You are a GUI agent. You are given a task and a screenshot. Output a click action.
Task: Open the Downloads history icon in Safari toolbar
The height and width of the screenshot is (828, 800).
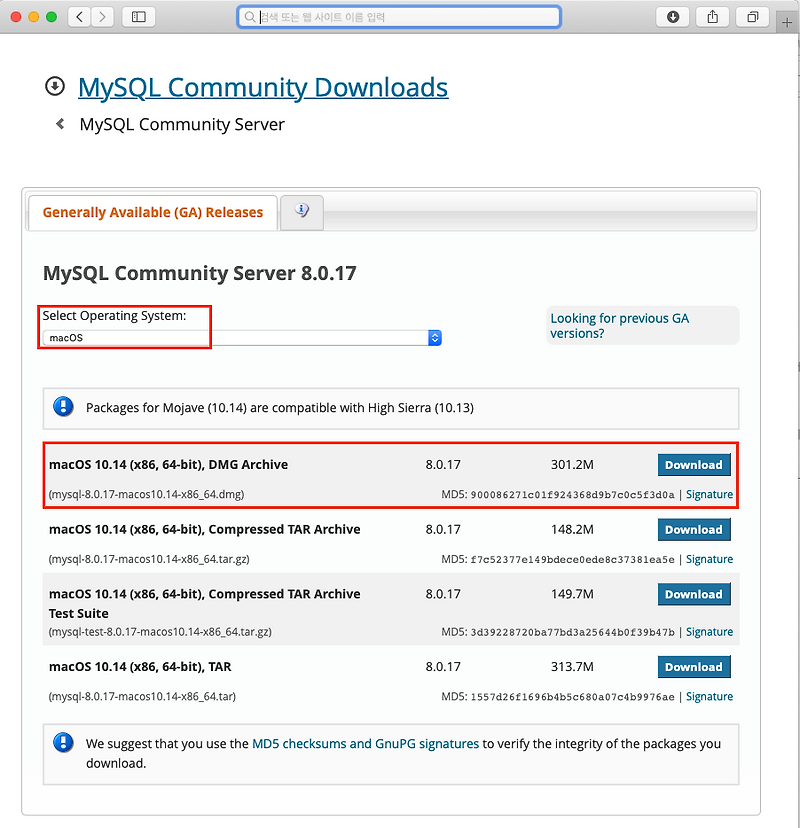(672, 16)
